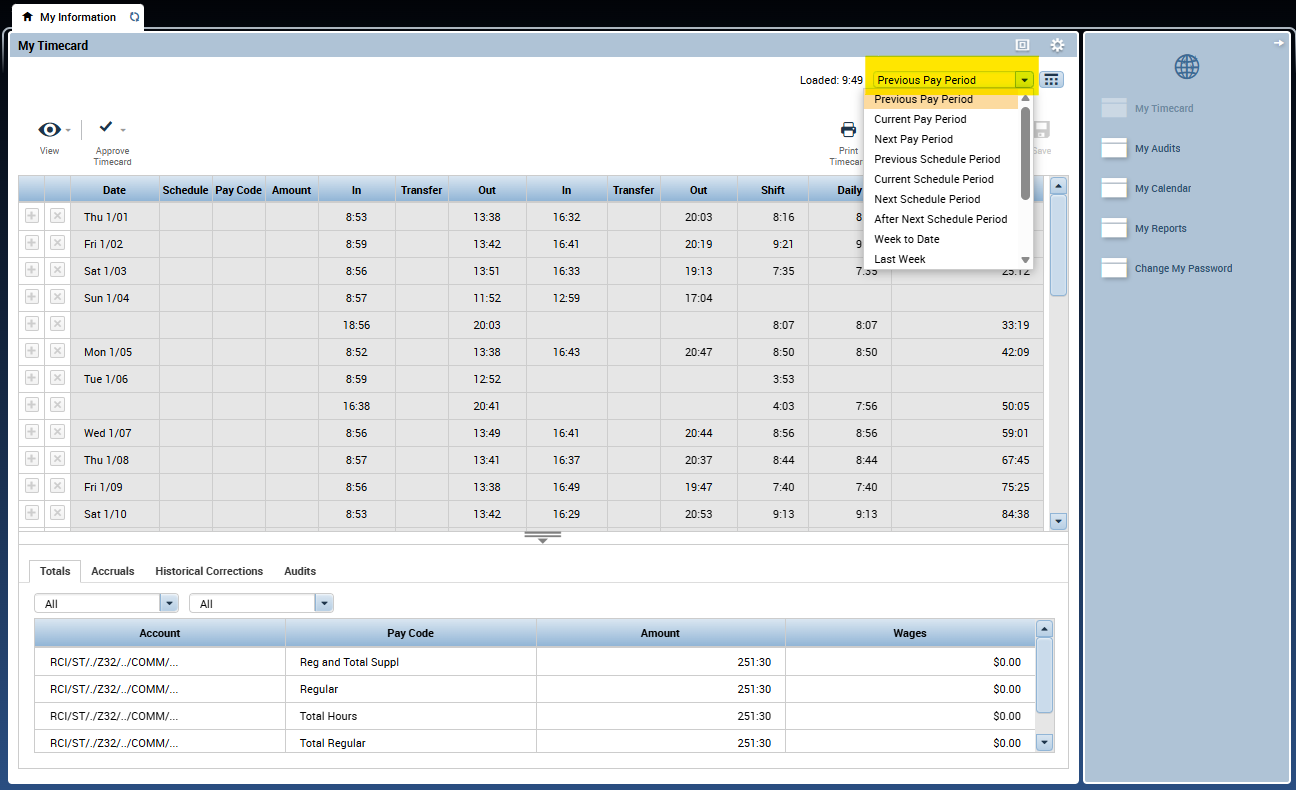Delete the Mon 1/05 row with X icon
The width and height of the screenshot is (1296, 790).
pyautogui.click(x=57, y=351)
